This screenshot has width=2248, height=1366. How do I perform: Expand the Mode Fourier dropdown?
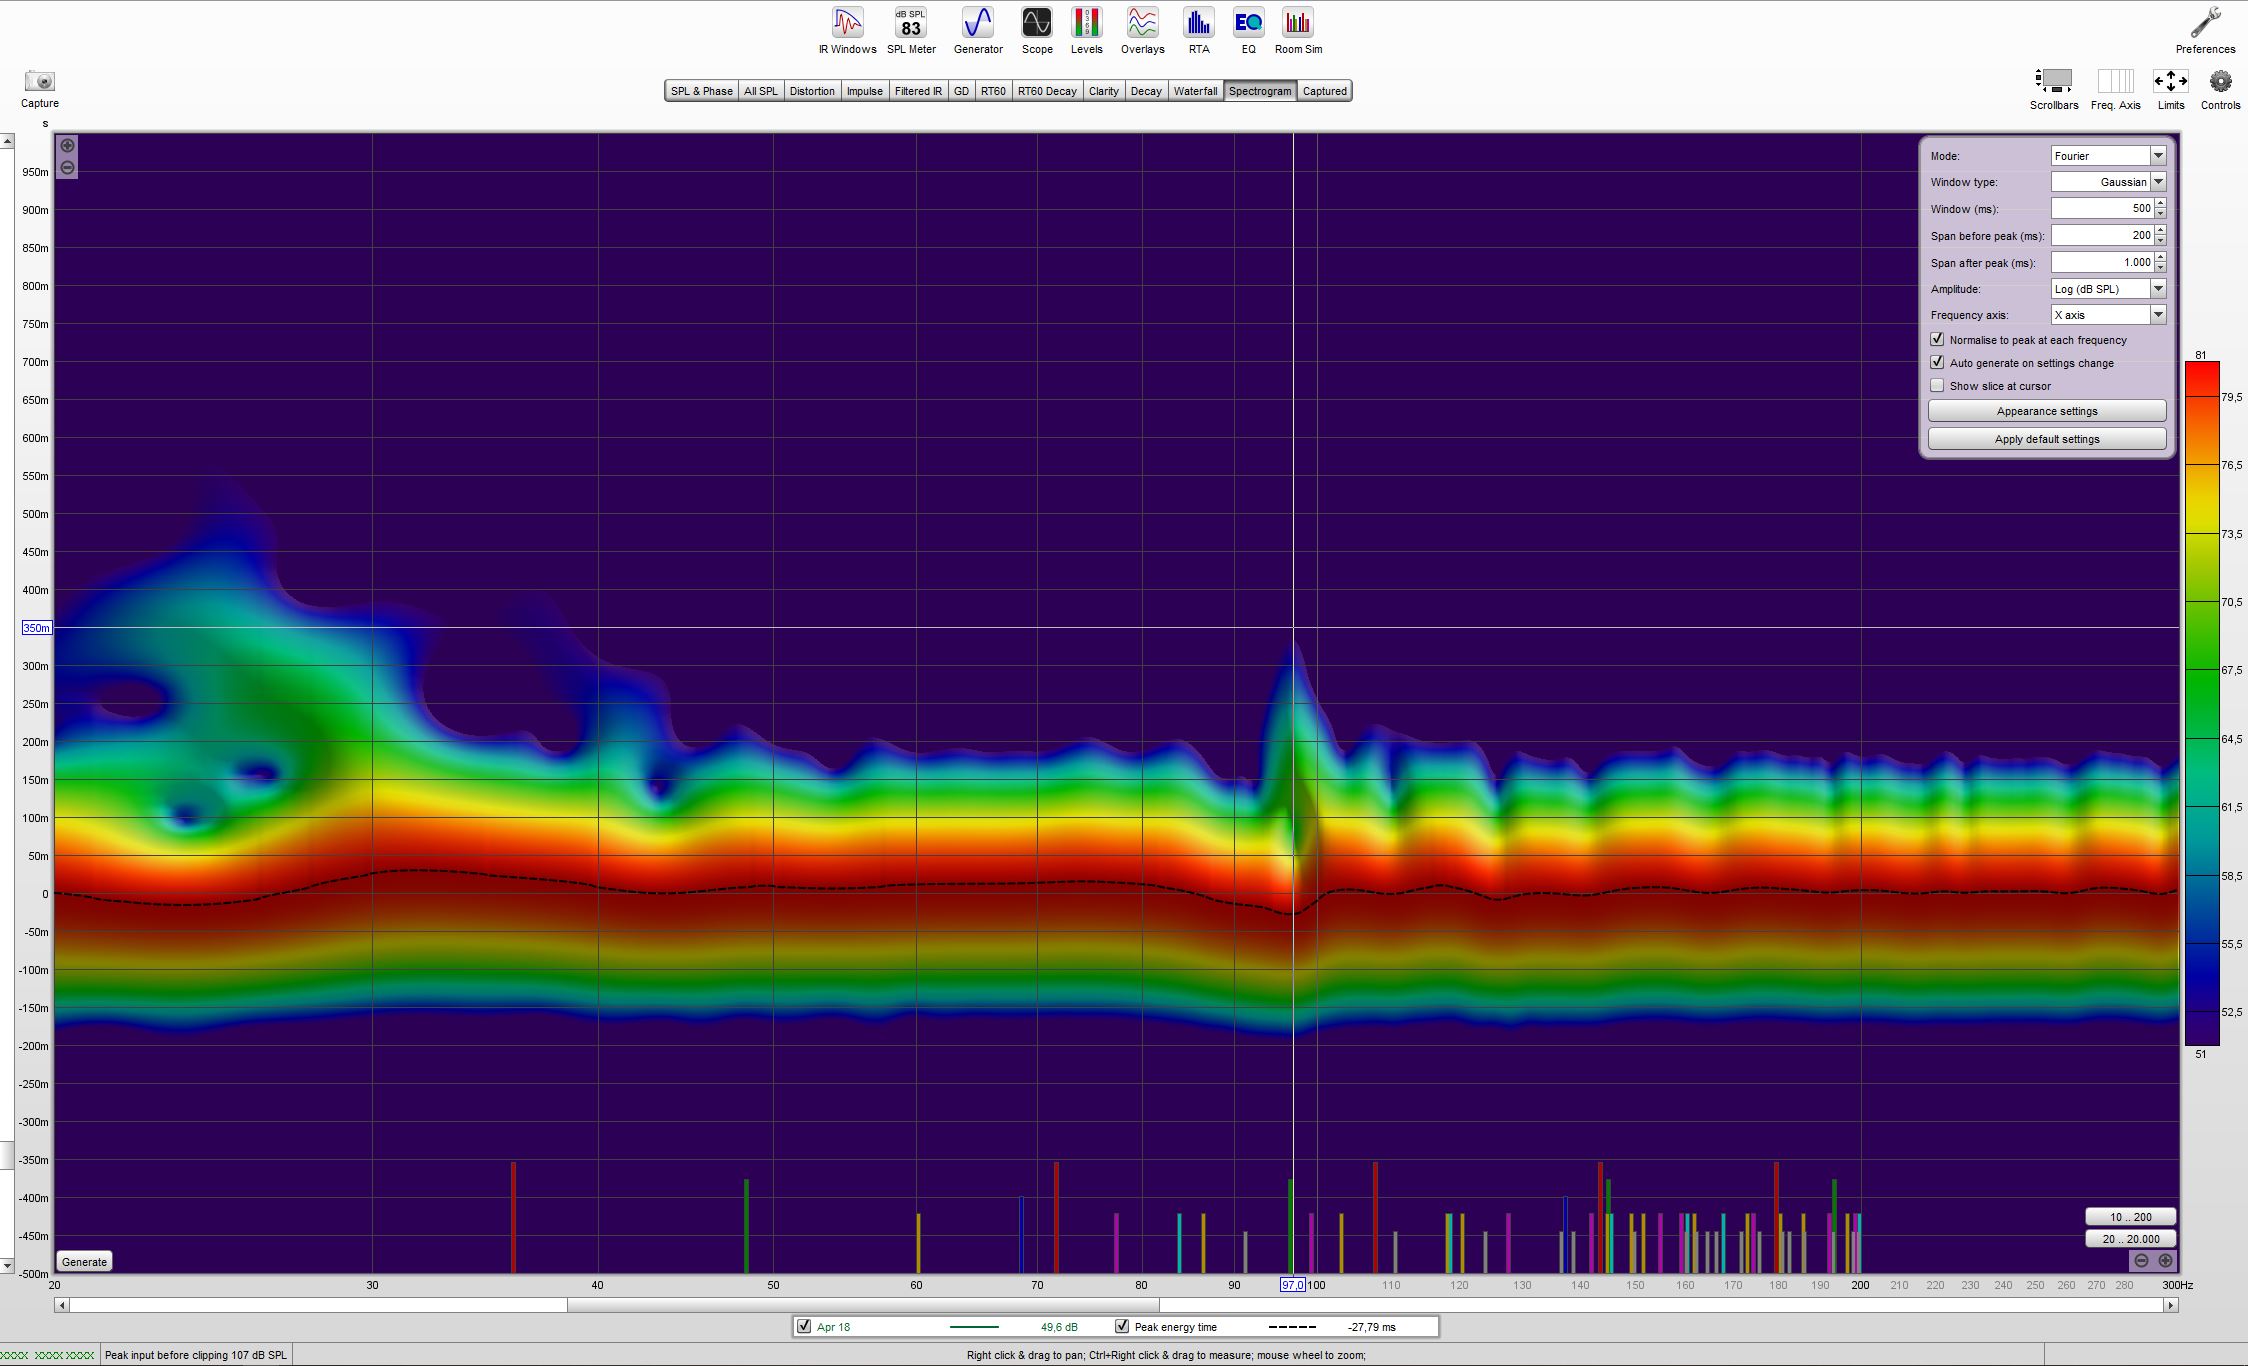[x=2158, y=156]
